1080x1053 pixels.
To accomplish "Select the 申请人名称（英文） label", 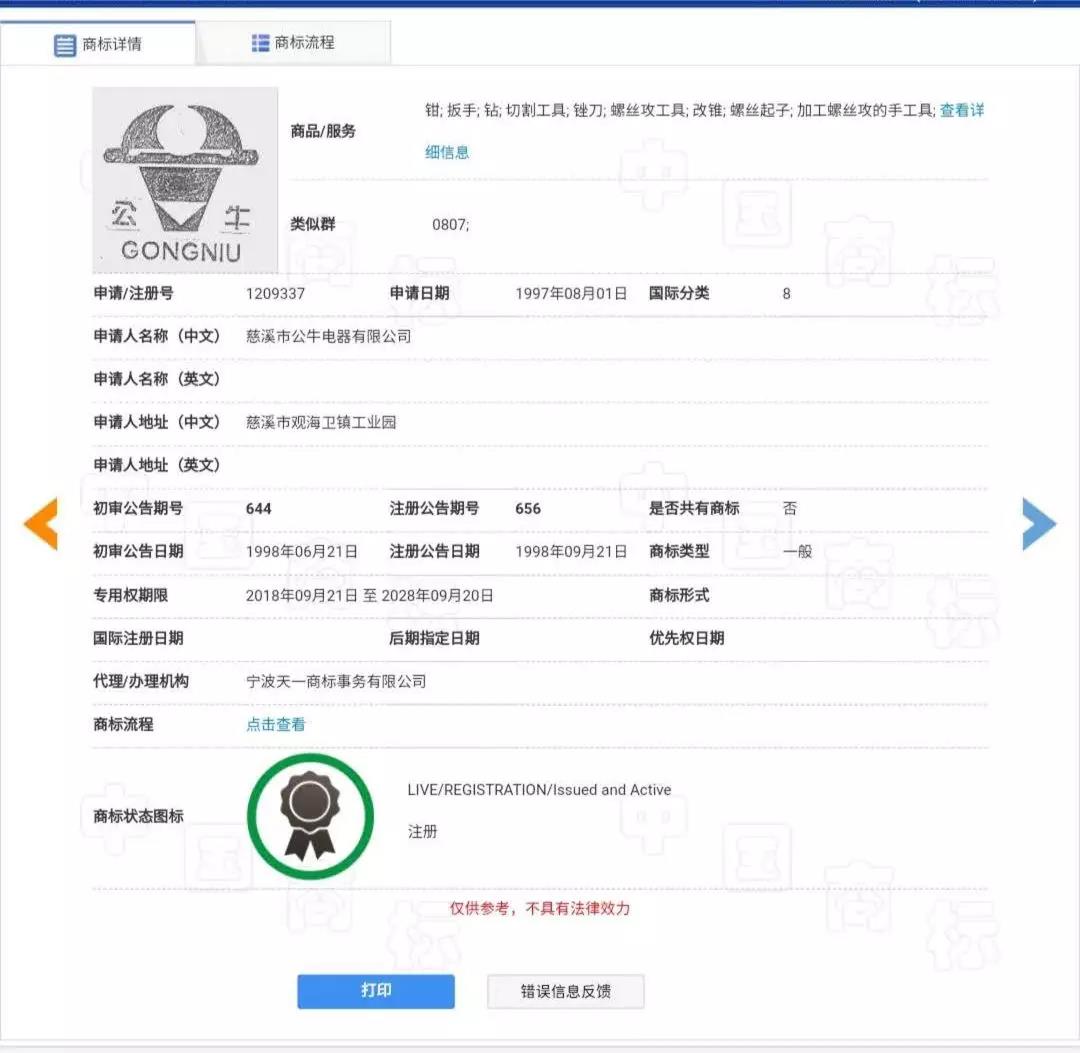I will [x=156, y=379].
